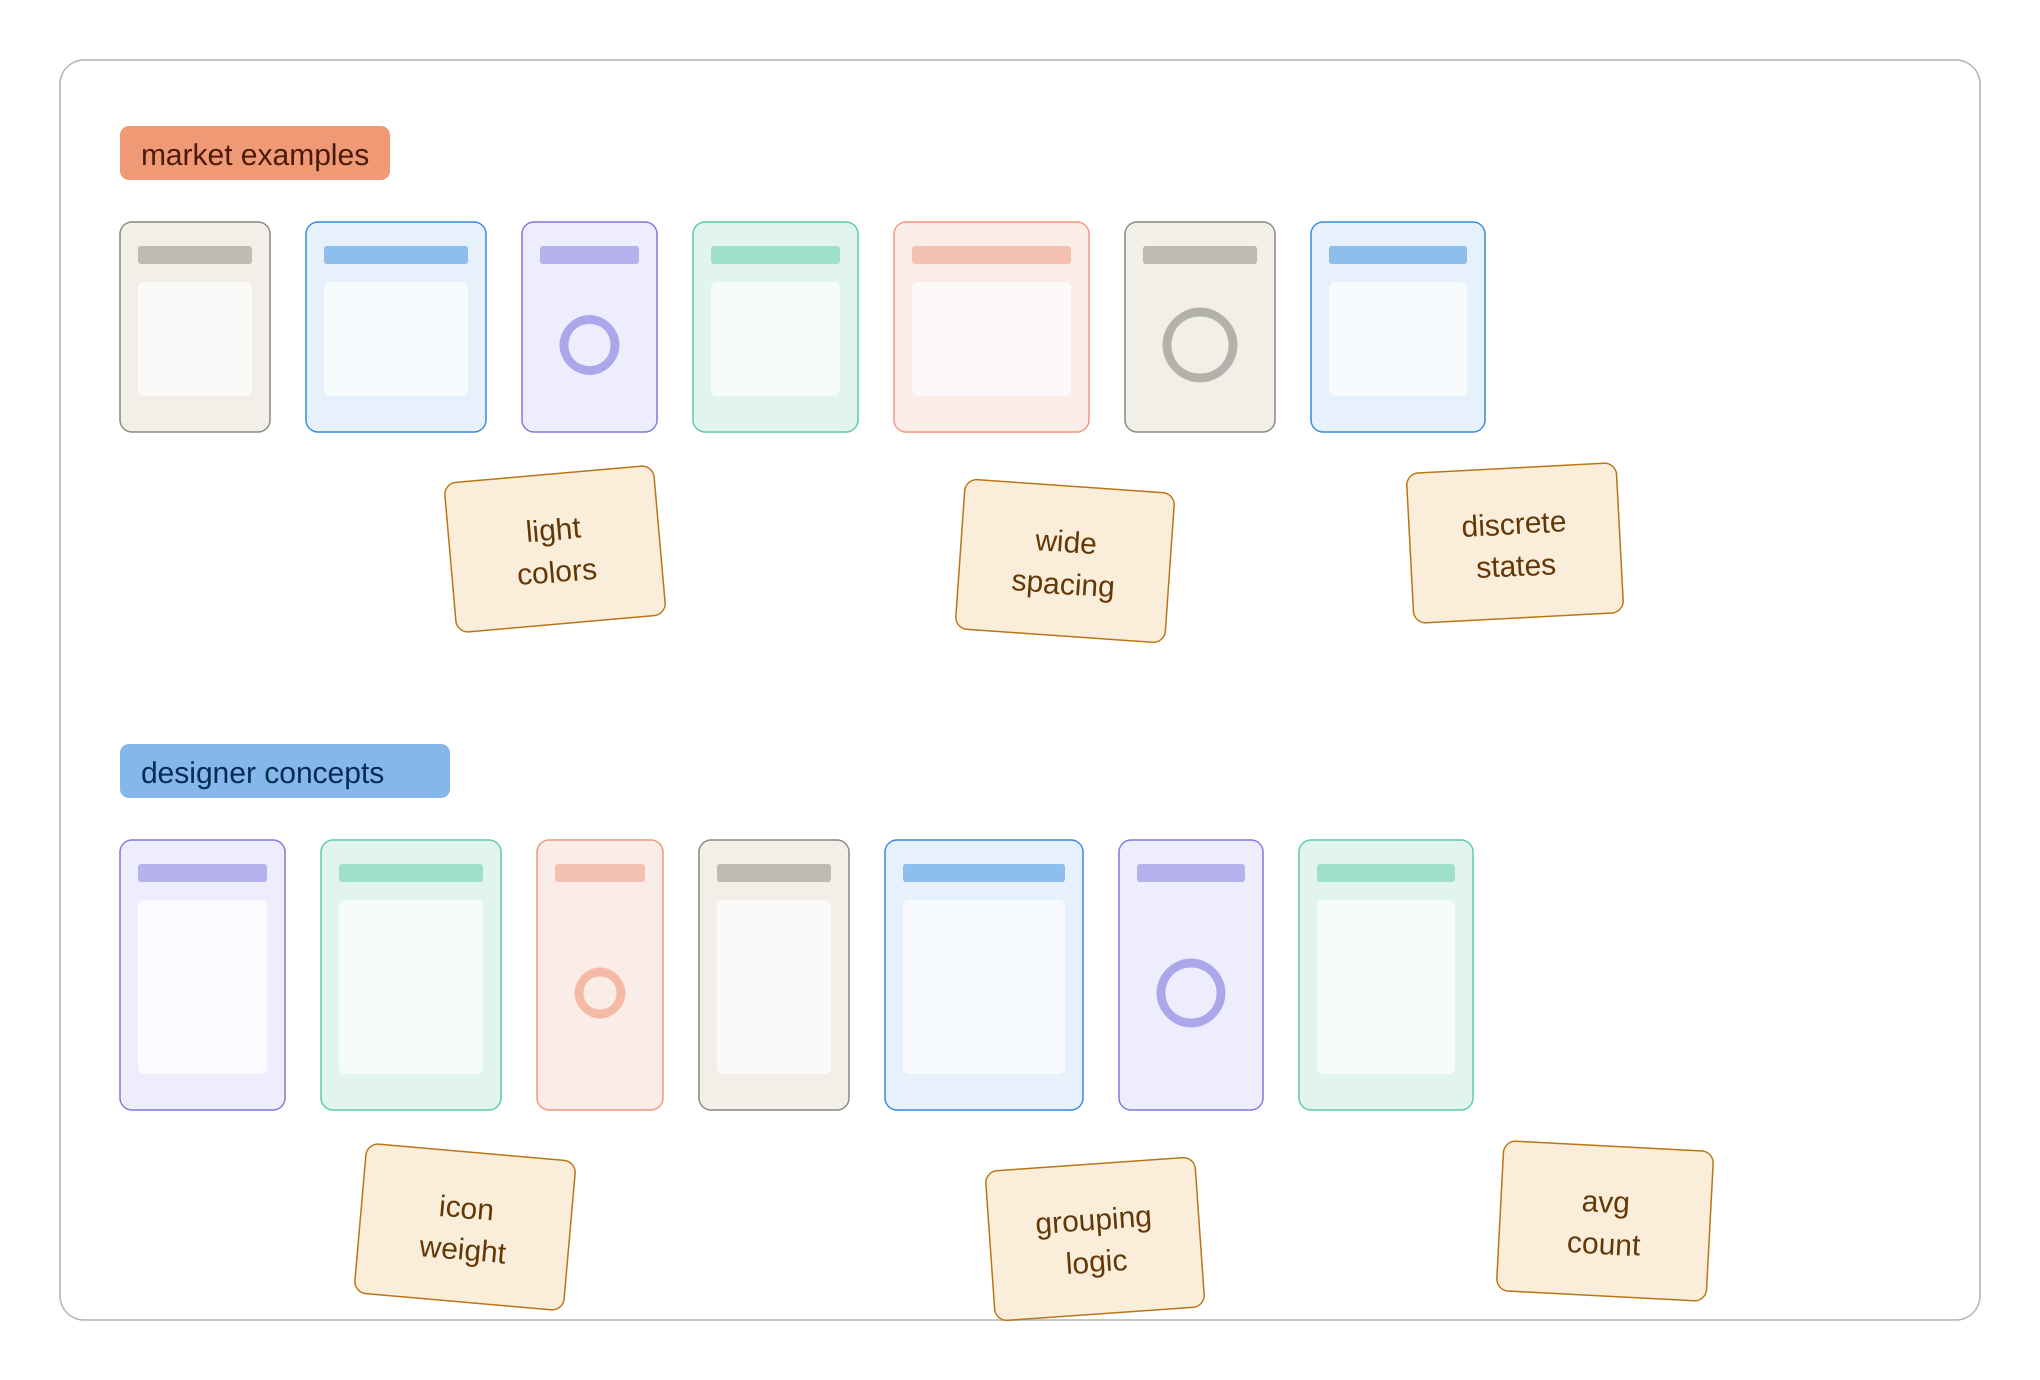Select the pink card in market examples
This screenshot has height=1380, width=2040.
[x=991, y=327]
